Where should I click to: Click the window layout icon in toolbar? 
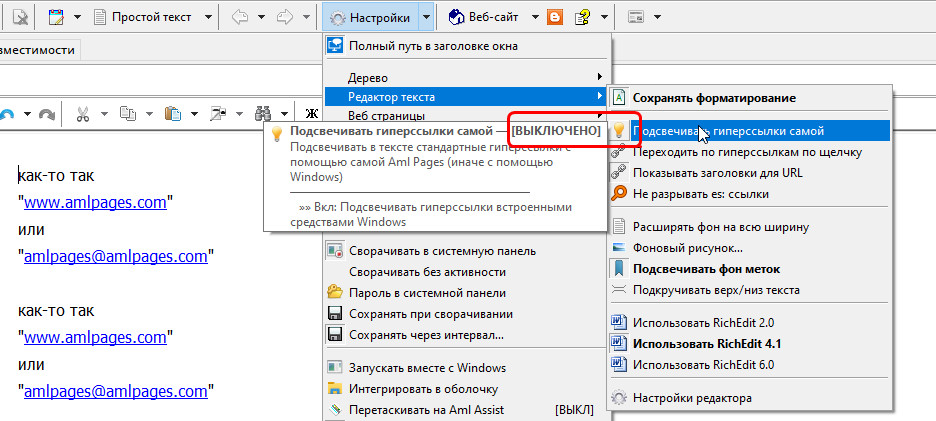pos(635,17)
